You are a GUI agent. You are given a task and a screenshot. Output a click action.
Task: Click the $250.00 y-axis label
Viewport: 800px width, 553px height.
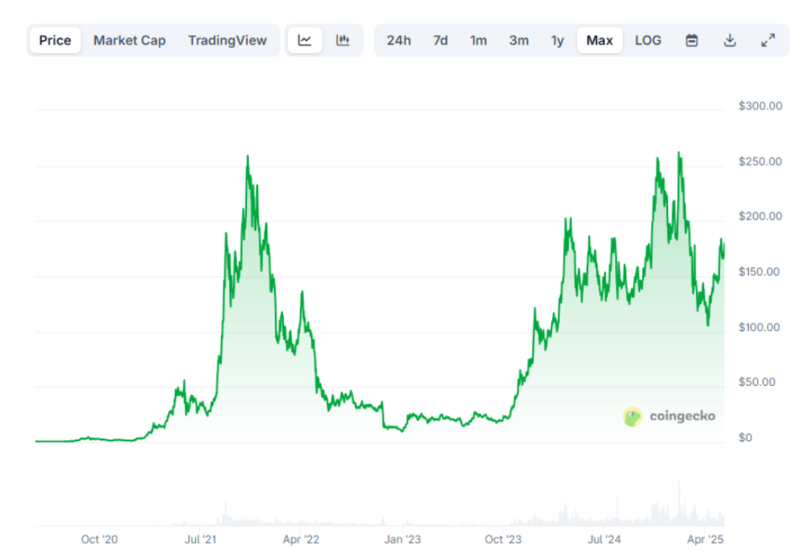[760, 162]
